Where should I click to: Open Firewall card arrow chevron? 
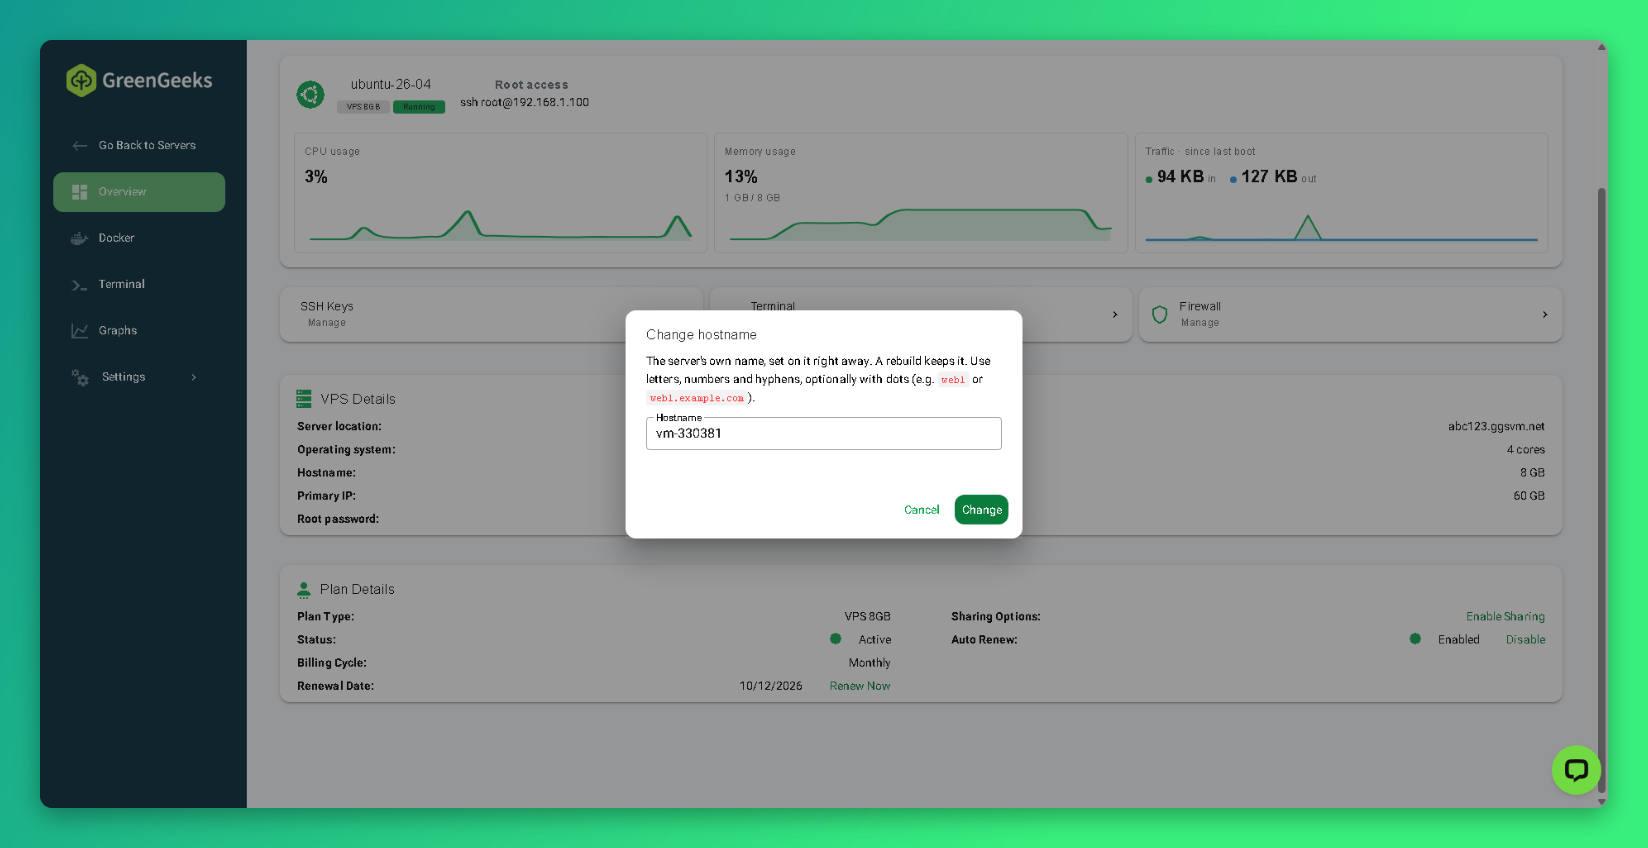pyautogui.click(x=1545, y=315)
